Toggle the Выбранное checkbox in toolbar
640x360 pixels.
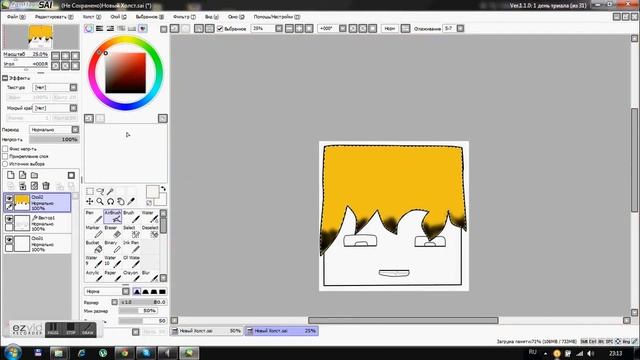point(220,29)
